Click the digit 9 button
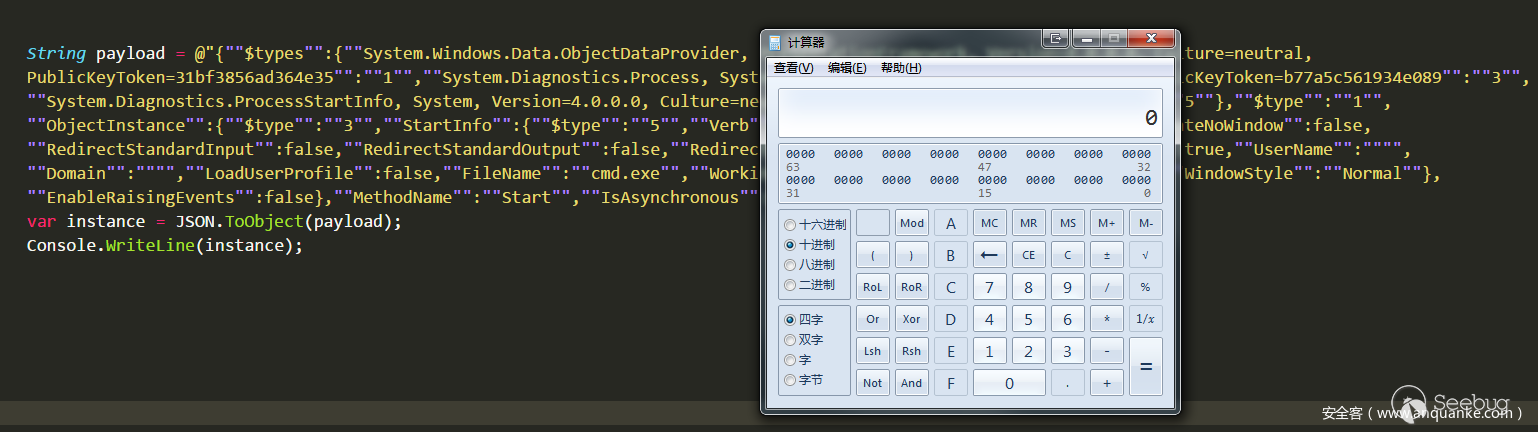 (x=1067, y=287)
